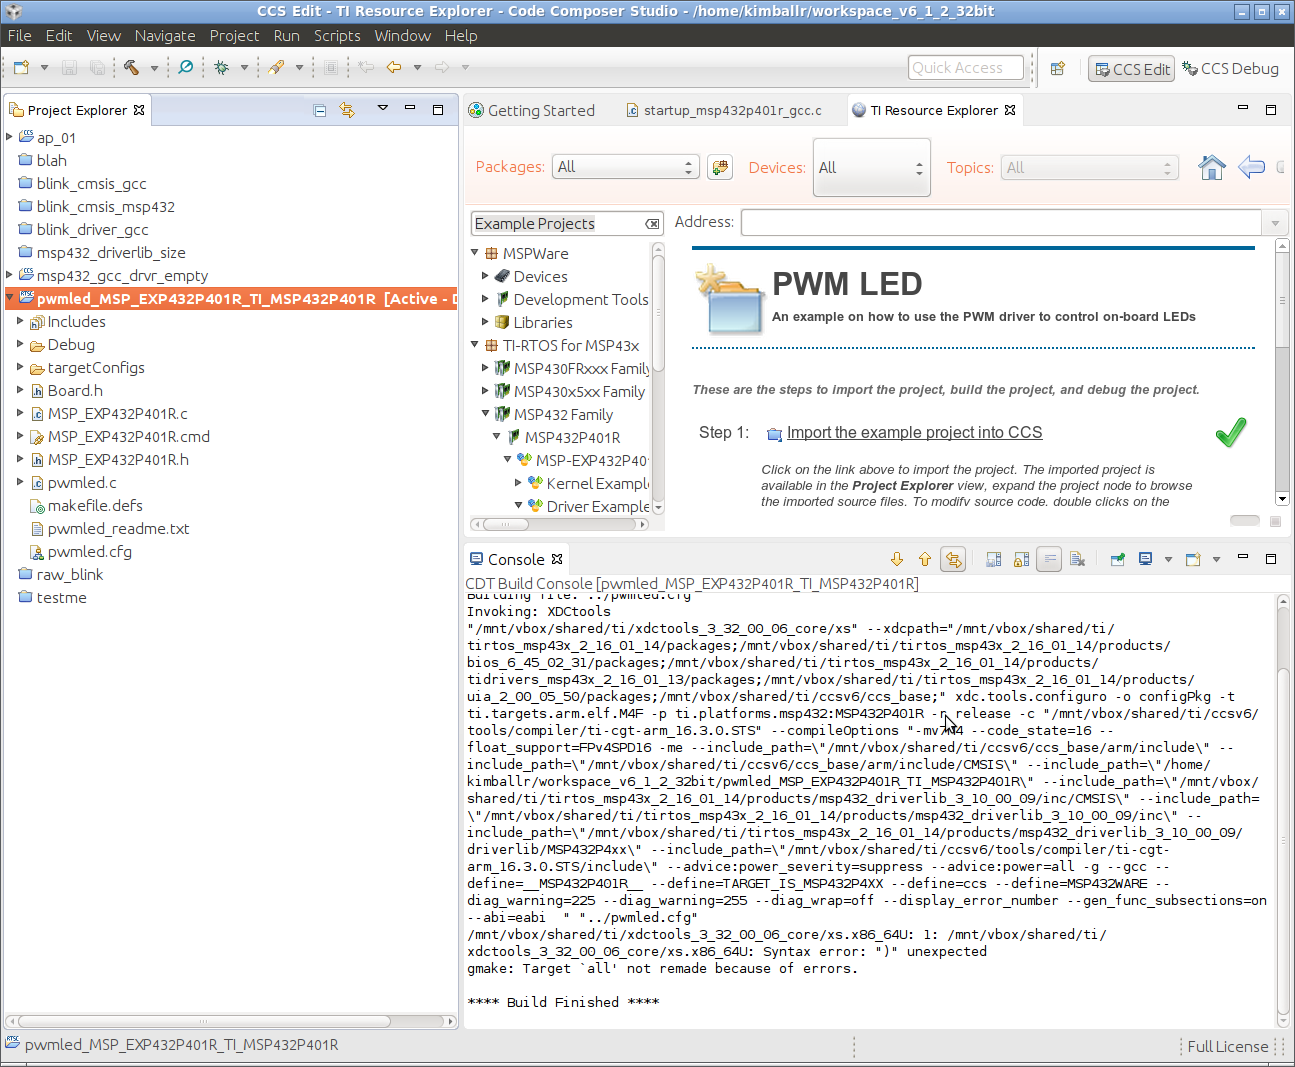Switch to the CCS Debug perspective
1295x1067 pixels.
tap(1230, 69)
